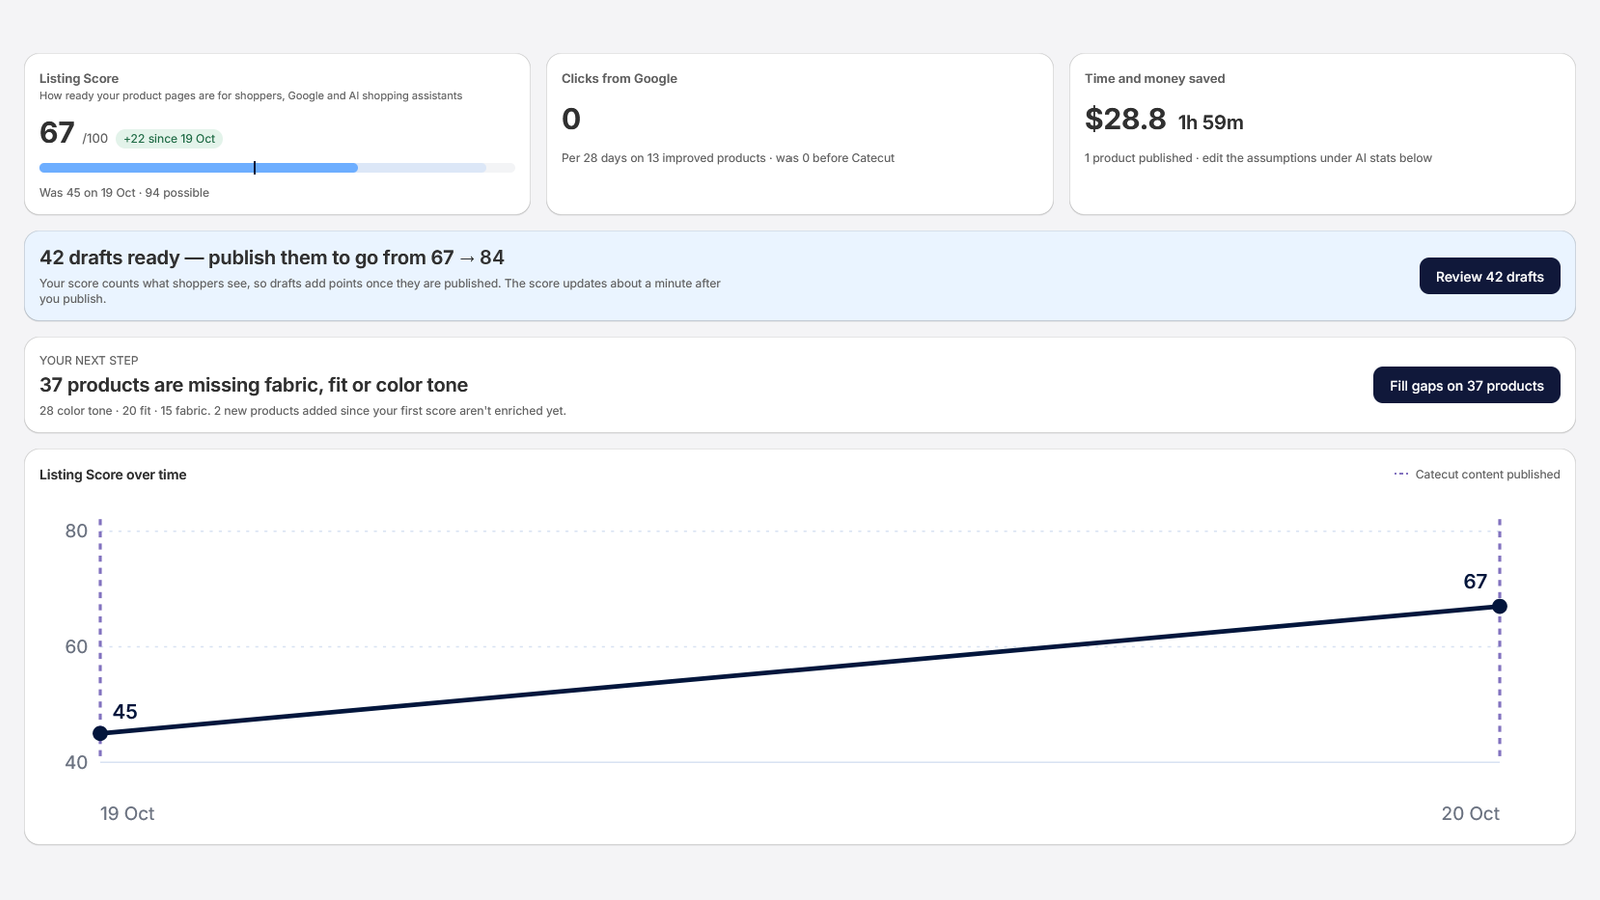Click the 80 y-axis label
This screenshot has height=900, width=1600.
pyautogui.click(x=76, y=530)
